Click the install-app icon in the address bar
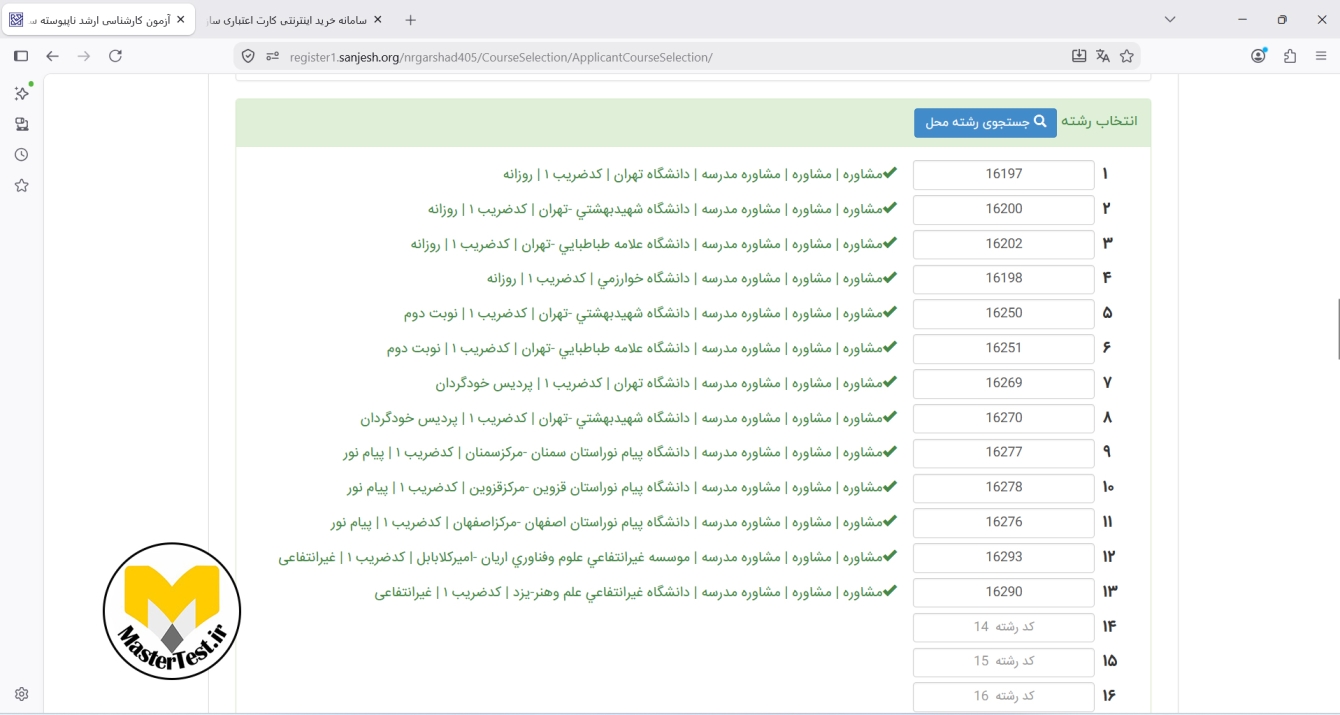Image resolution: width=1340 pixels, height=715 pixels. pyautogui.click(x=1079, y=56)
